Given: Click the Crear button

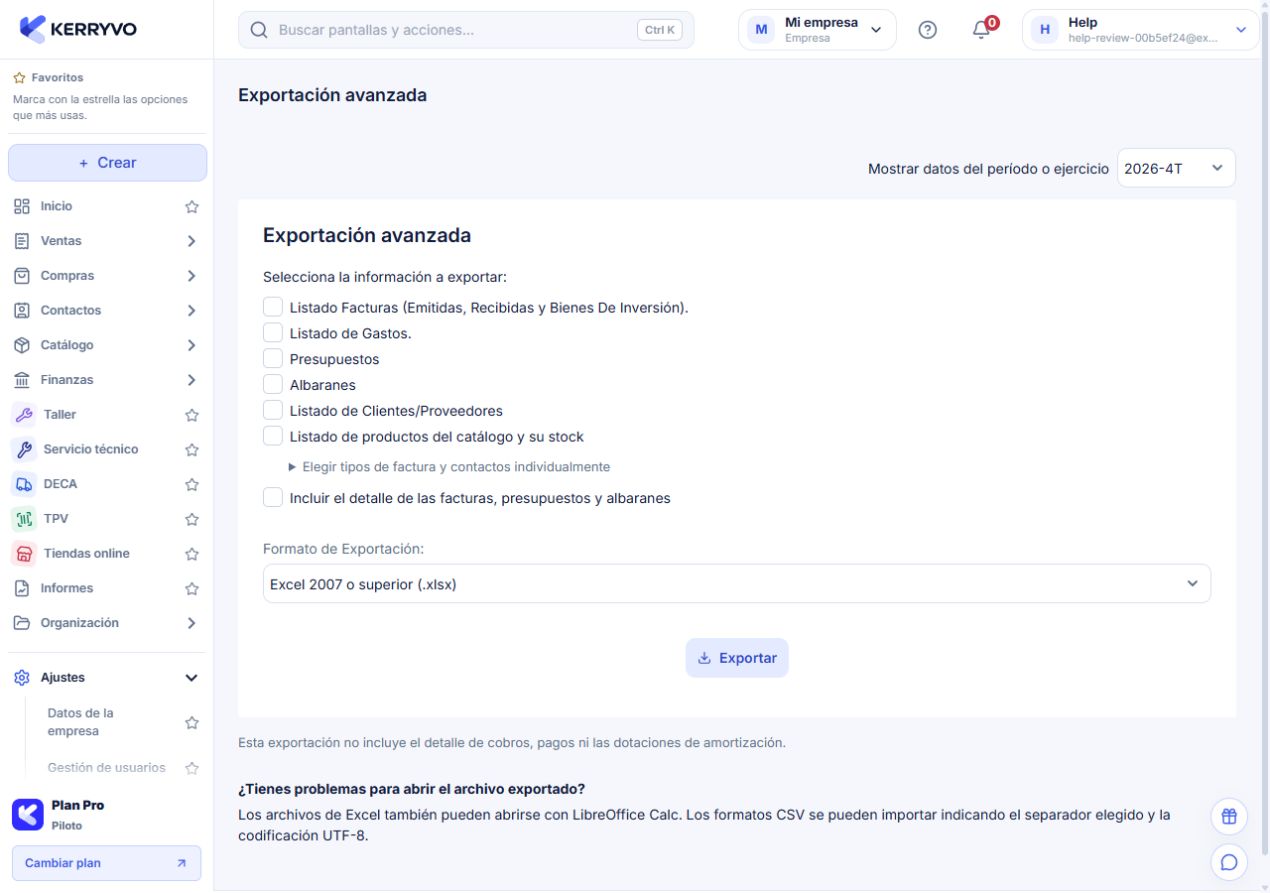Looking at the screenshot, I should pyautogui.click(x=107, y=163).
